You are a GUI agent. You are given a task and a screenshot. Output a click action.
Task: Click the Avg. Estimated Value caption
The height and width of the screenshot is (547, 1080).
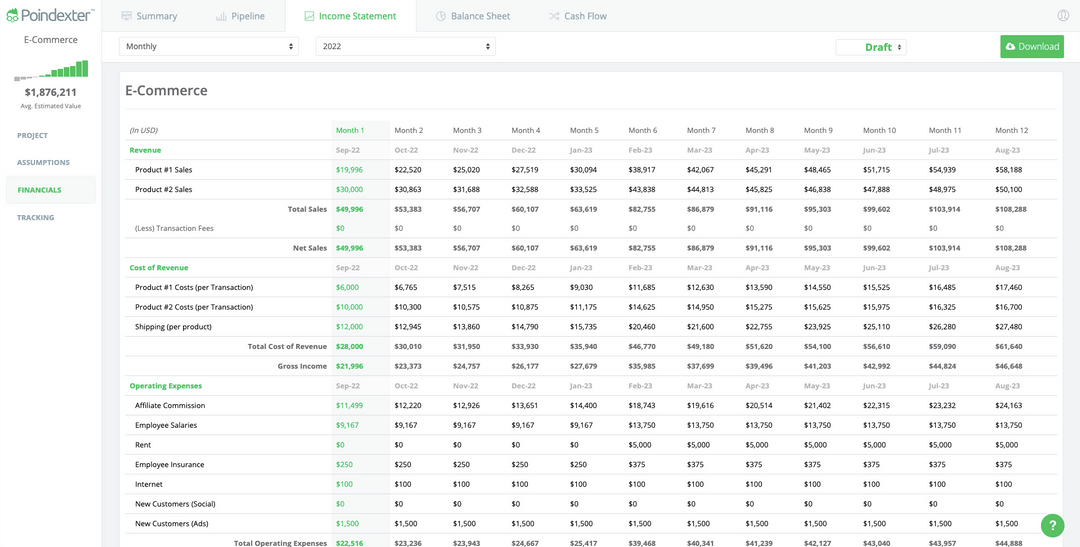coord(50,106)
